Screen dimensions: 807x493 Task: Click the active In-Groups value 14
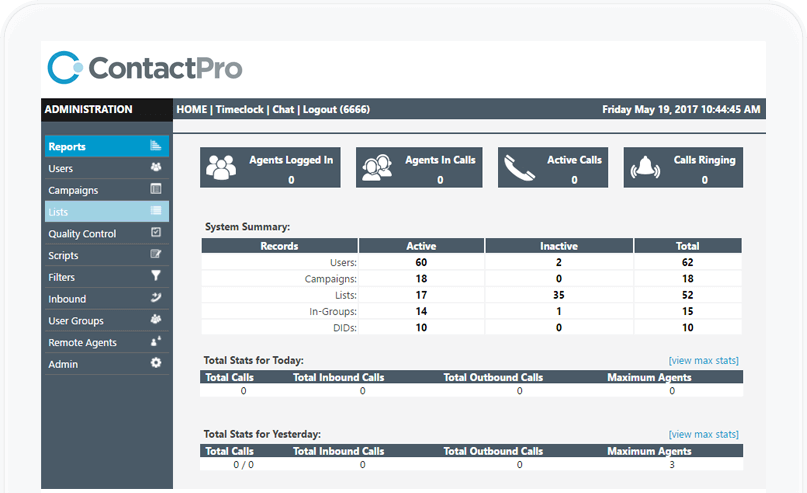(x=421, y=311)
